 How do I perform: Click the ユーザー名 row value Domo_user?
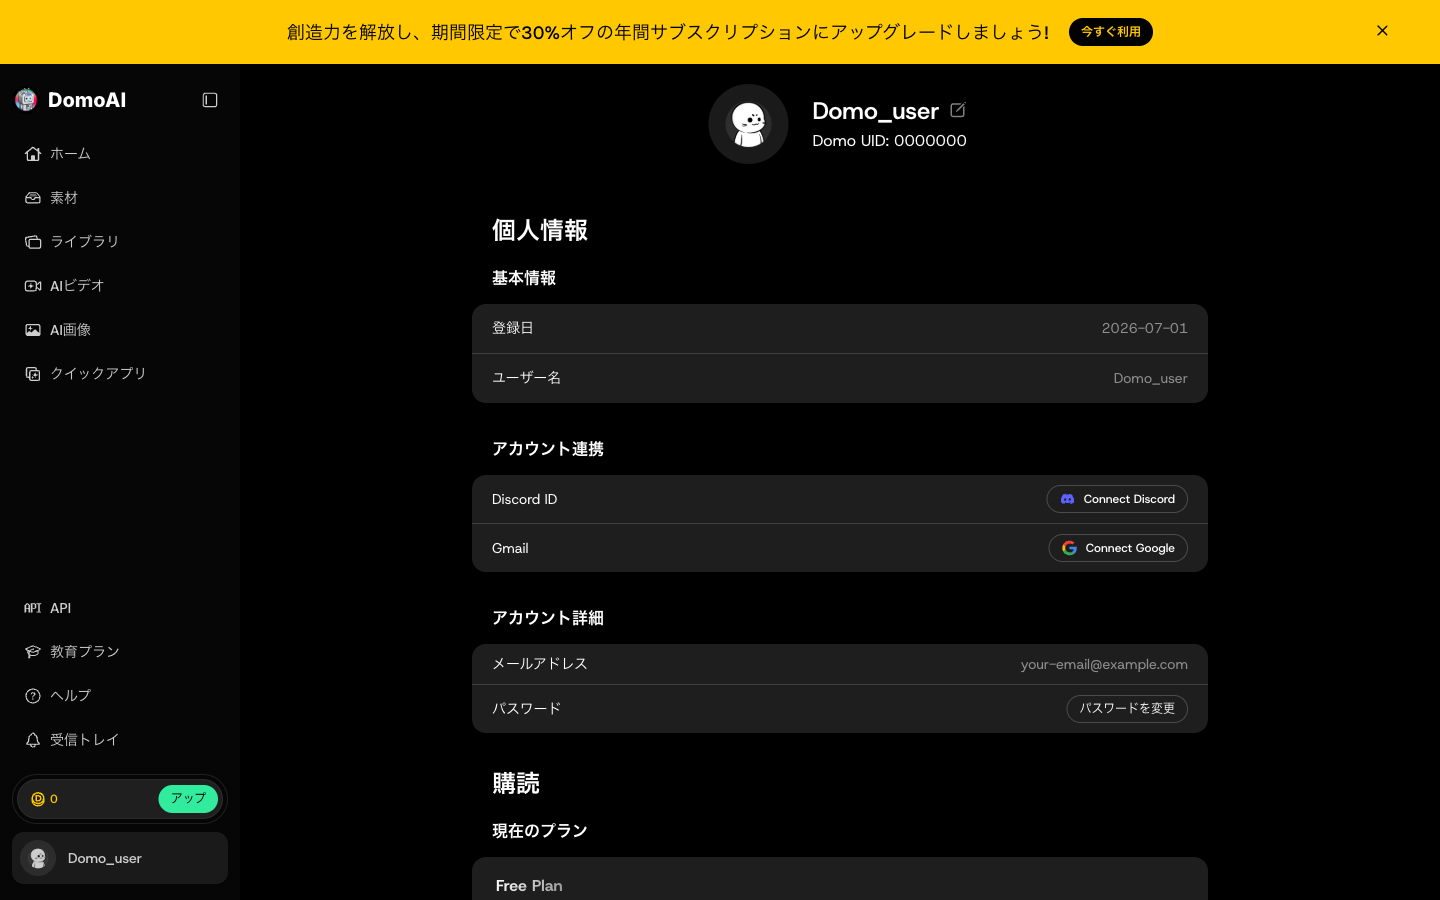[1150, 378]
